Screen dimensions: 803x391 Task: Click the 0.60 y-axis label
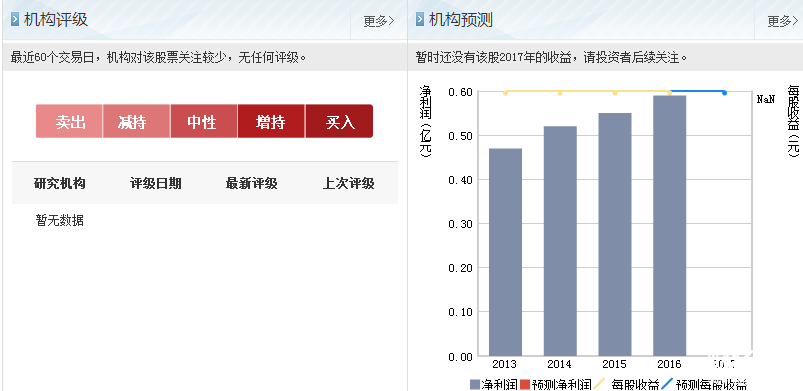460,92
